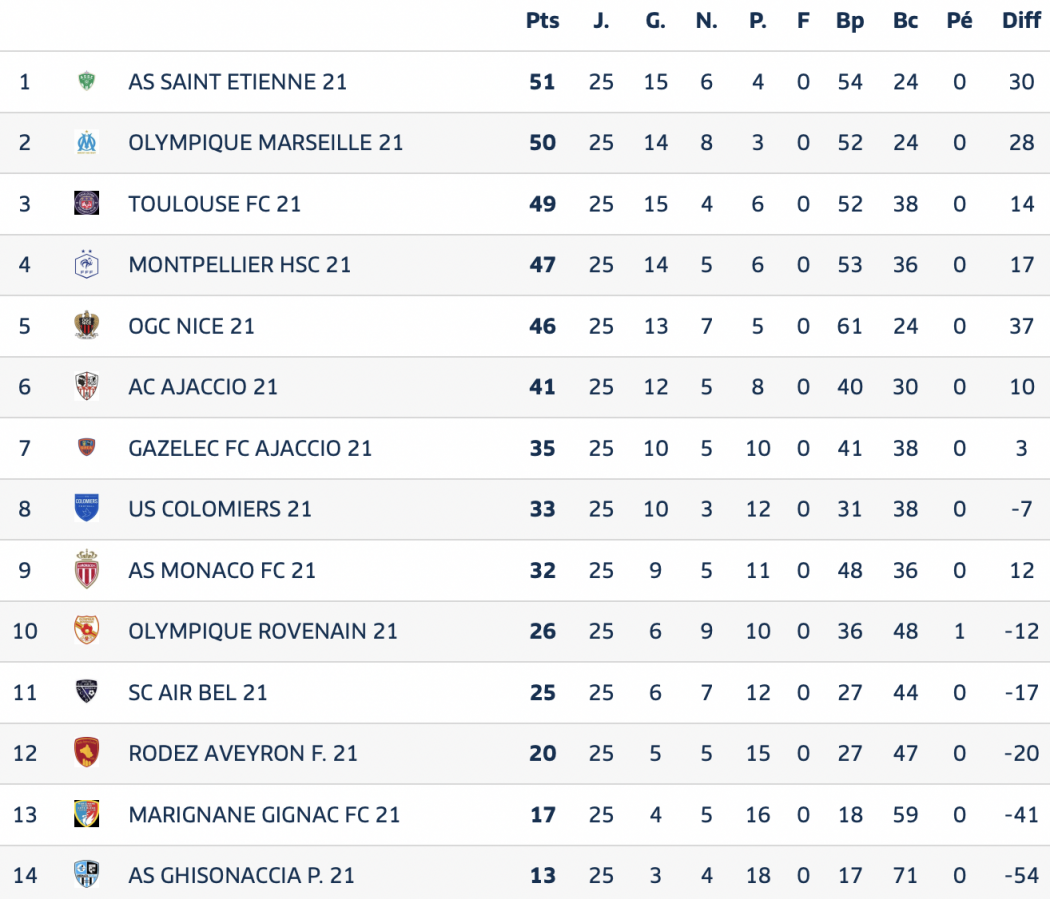The width and height of the screenshot is (1050, 899).
Task: Click the Diff column header
Action: (x=1021, y=21)
